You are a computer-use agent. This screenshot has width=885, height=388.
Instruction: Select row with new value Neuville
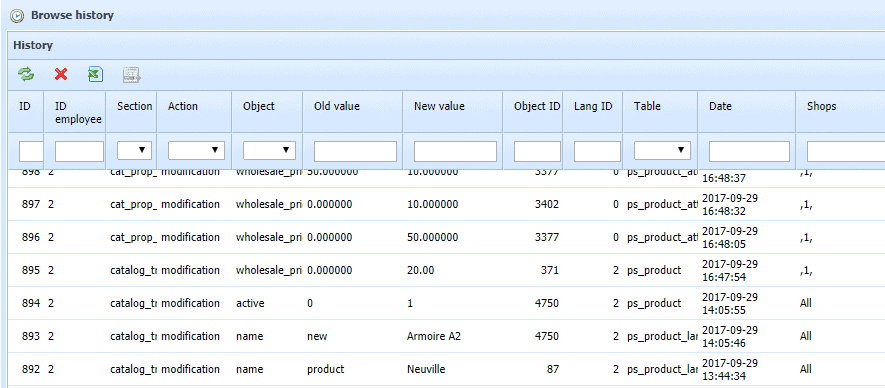pyautogui.click(x=446, y=369)
